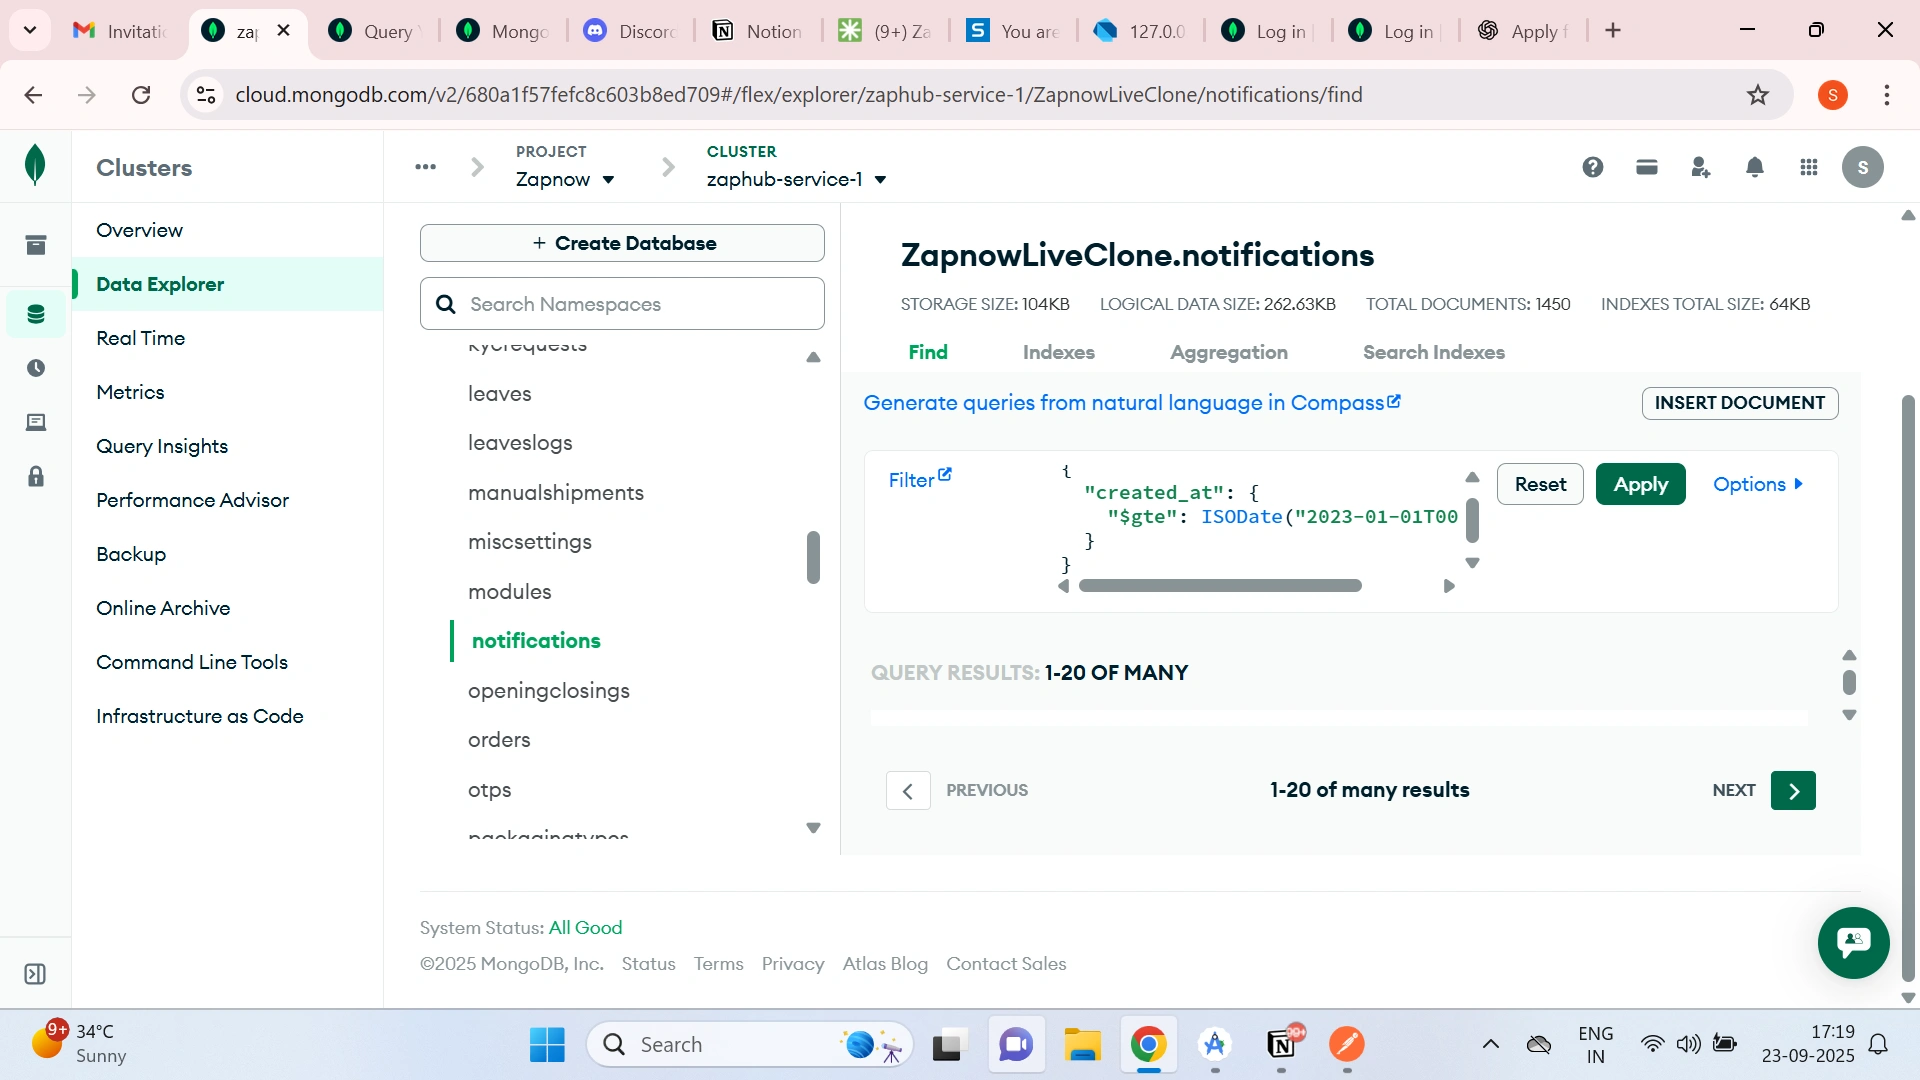The height and width of the screenshot is (1080, 1920).
Task: Click the Reset filter button
Action: pos(1540,484)
